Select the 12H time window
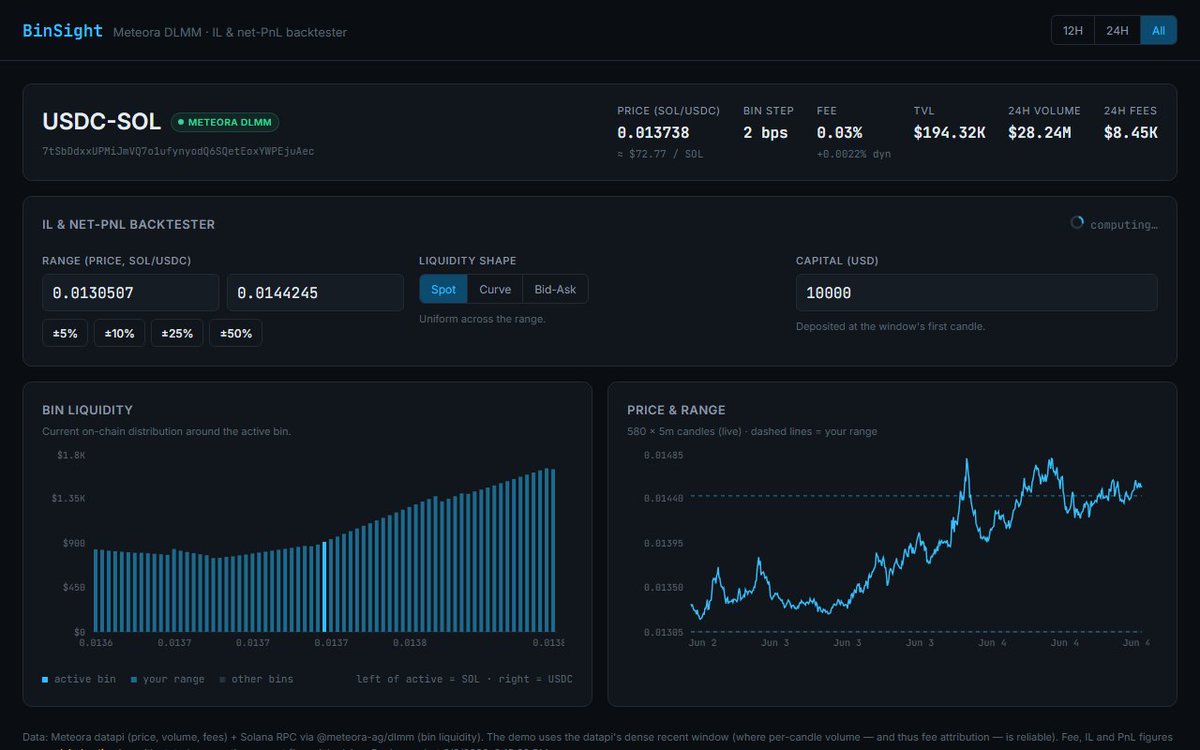This screenshot has height=750, width=1200. click(x=1073, y=30)
